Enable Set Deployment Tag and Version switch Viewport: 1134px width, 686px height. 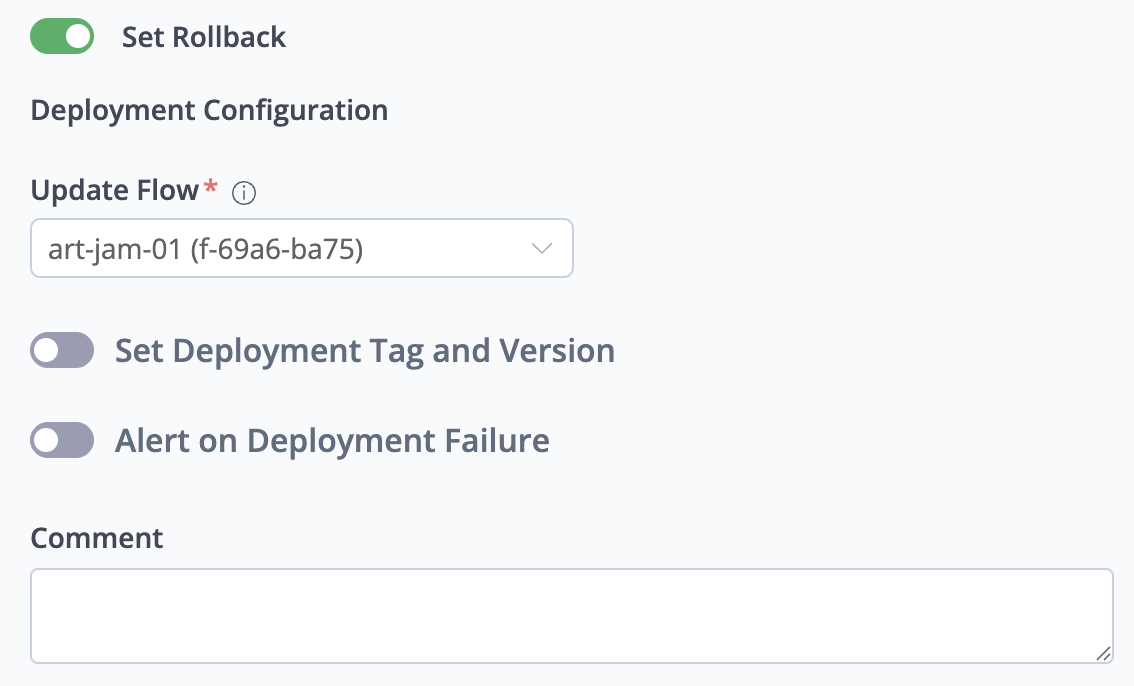pos(62,351)
